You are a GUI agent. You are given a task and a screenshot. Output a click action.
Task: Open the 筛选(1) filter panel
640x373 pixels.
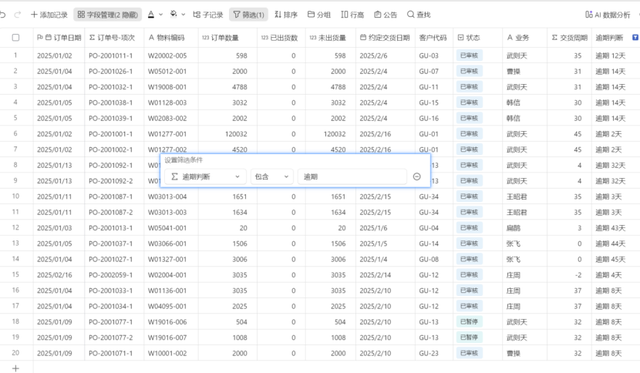pos(249,15)
